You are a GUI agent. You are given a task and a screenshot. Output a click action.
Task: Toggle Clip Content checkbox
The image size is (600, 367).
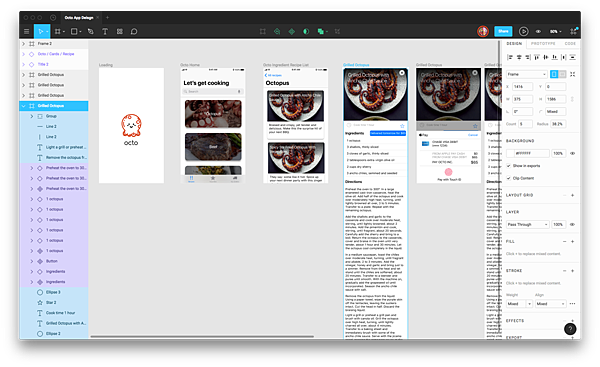point(509,178)
